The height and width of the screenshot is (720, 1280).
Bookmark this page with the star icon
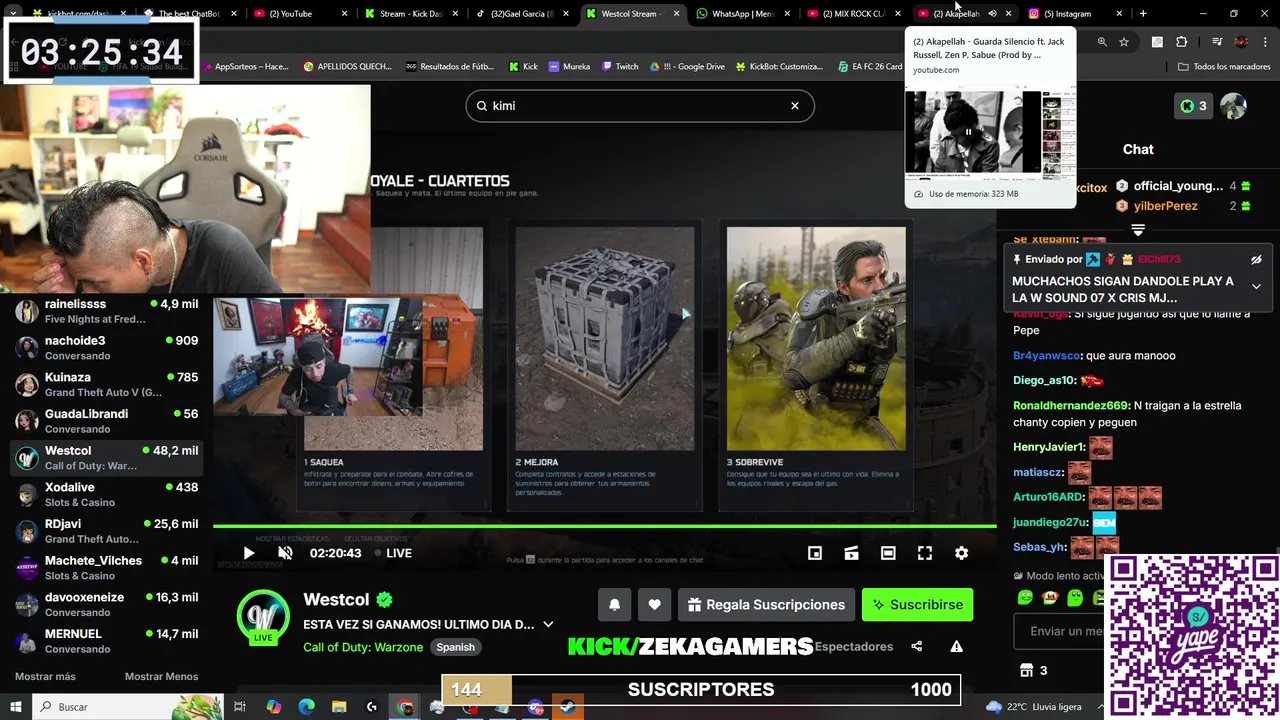(1124, 42)
